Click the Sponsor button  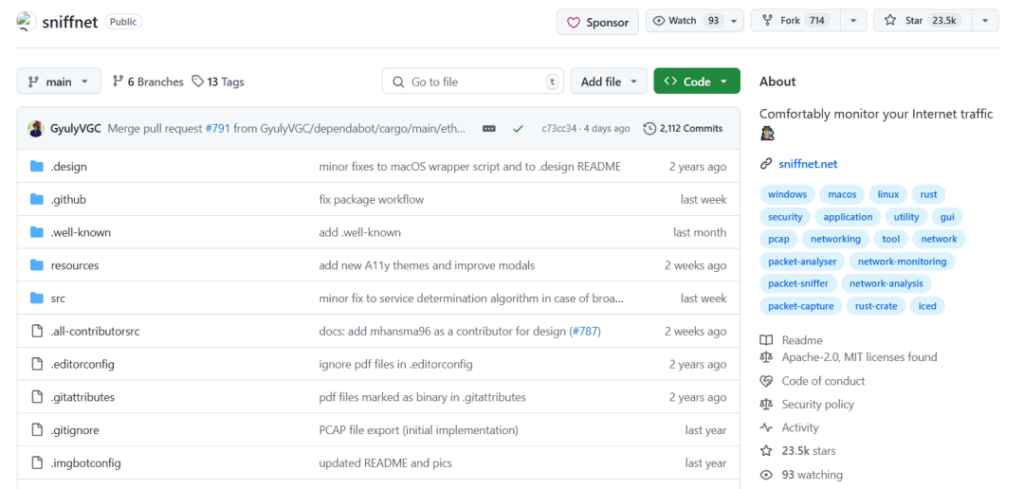pos(598,22)
